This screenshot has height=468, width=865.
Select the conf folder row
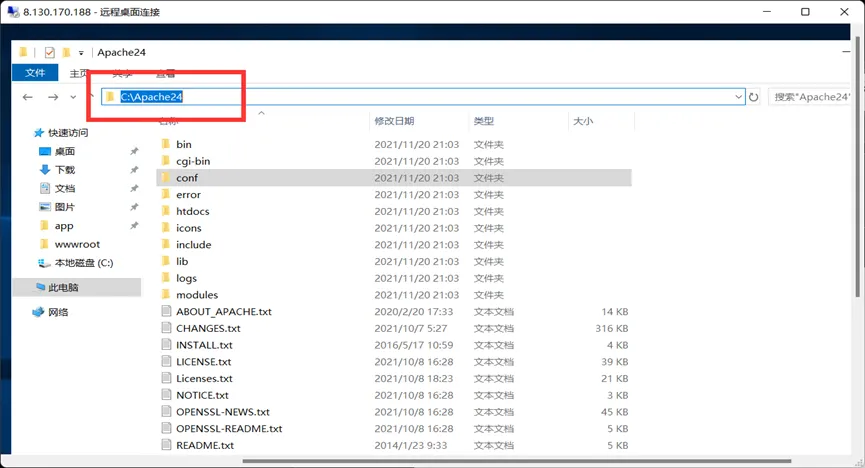click(x=394, y=178)
